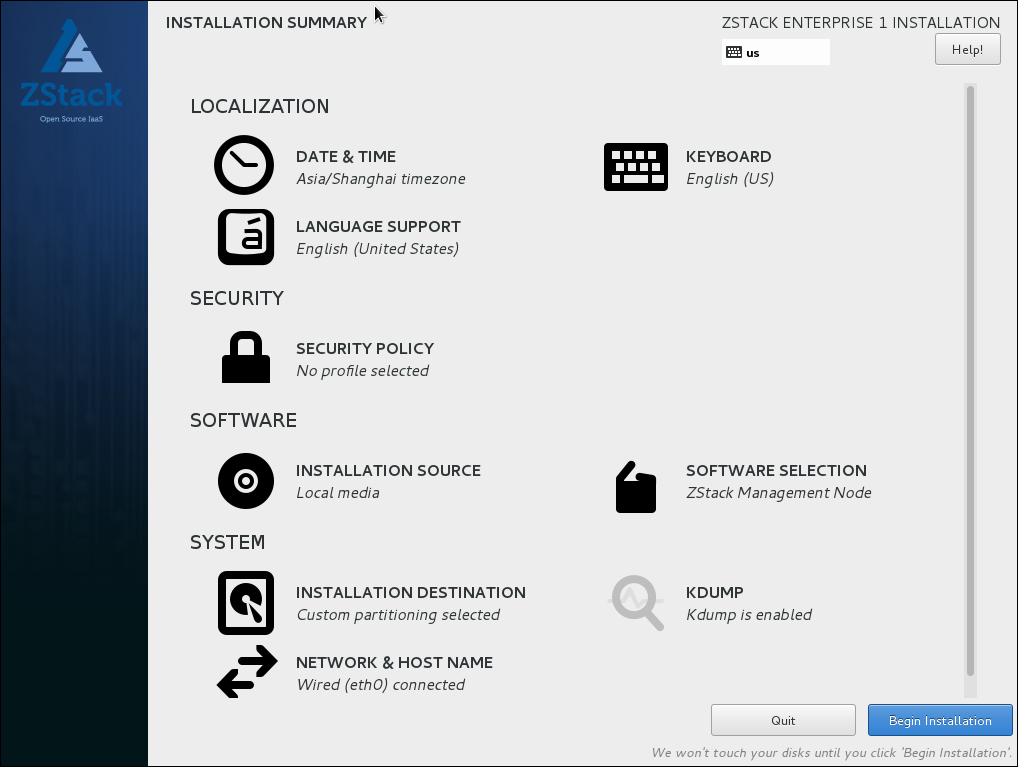The image size is (1018, 767).
Task: Open the NETWORK & HOST NAME heading
Action: (x=394, y=662)
